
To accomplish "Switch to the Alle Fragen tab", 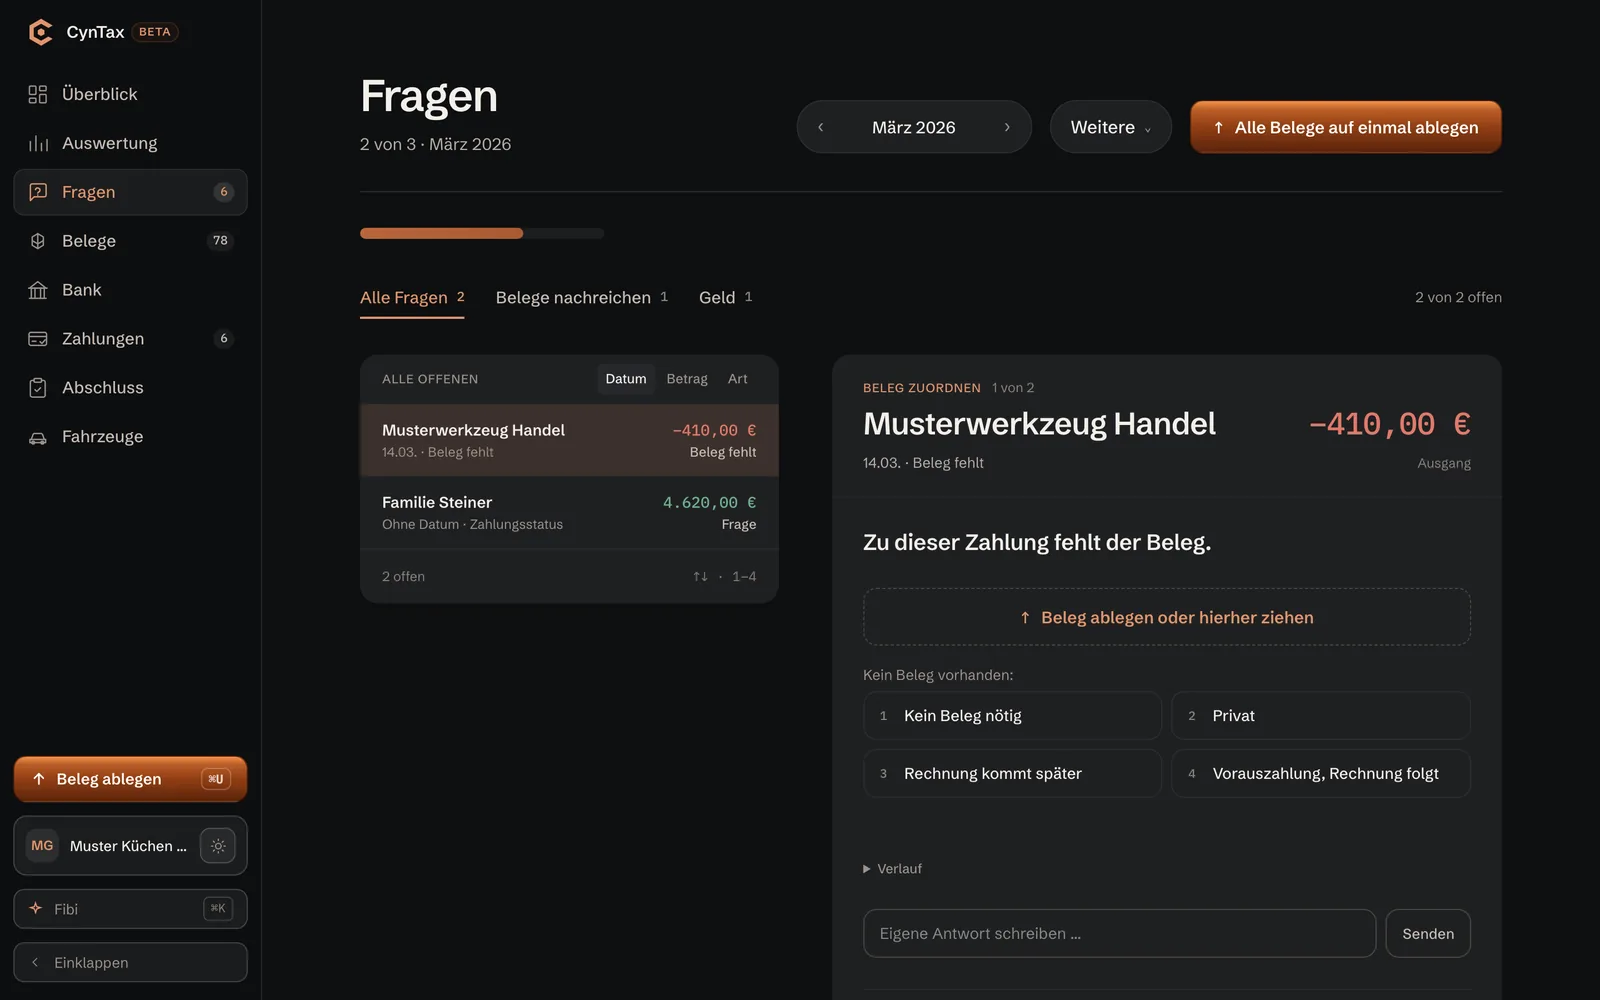I will point(412,298).
